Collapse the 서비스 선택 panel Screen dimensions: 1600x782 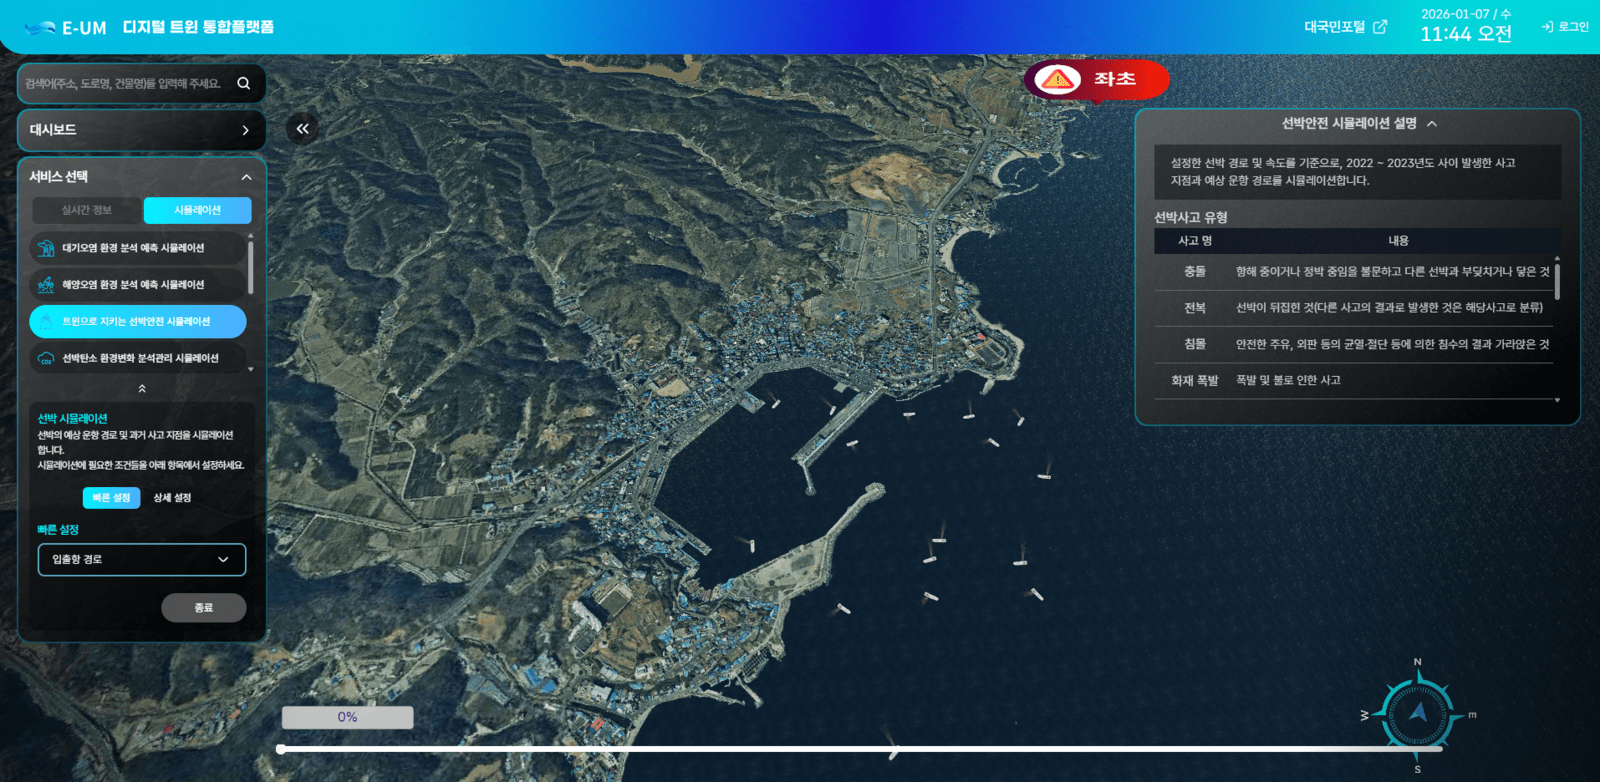pyautogui.click(x=246, y=177)
